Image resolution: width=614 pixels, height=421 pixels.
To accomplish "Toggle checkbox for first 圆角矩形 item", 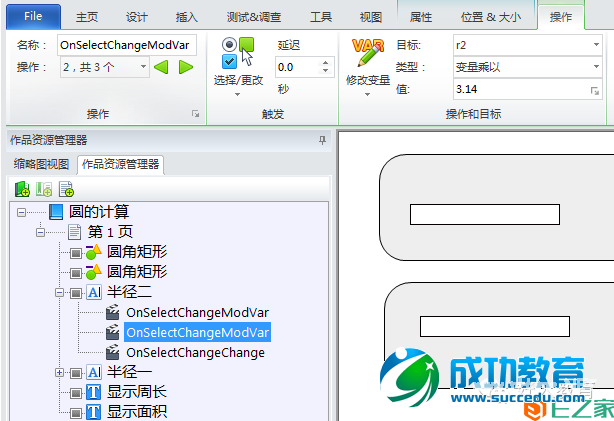I will (76, 253).
